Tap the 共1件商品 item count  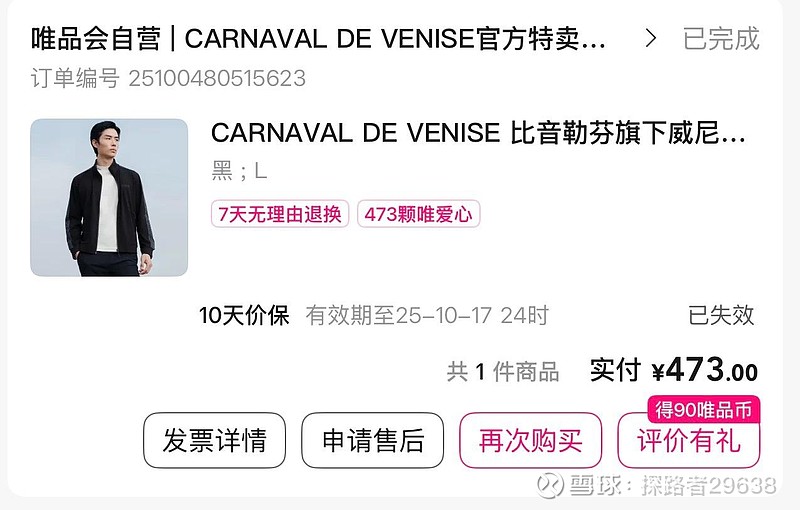(503, 371)
